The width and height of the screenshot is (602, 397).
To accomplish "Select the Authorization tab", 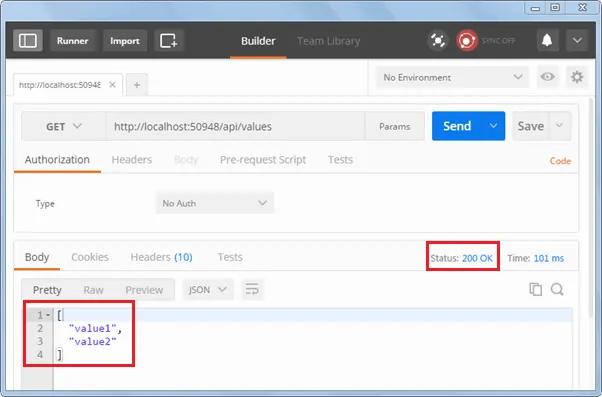I will pos(57,160).
